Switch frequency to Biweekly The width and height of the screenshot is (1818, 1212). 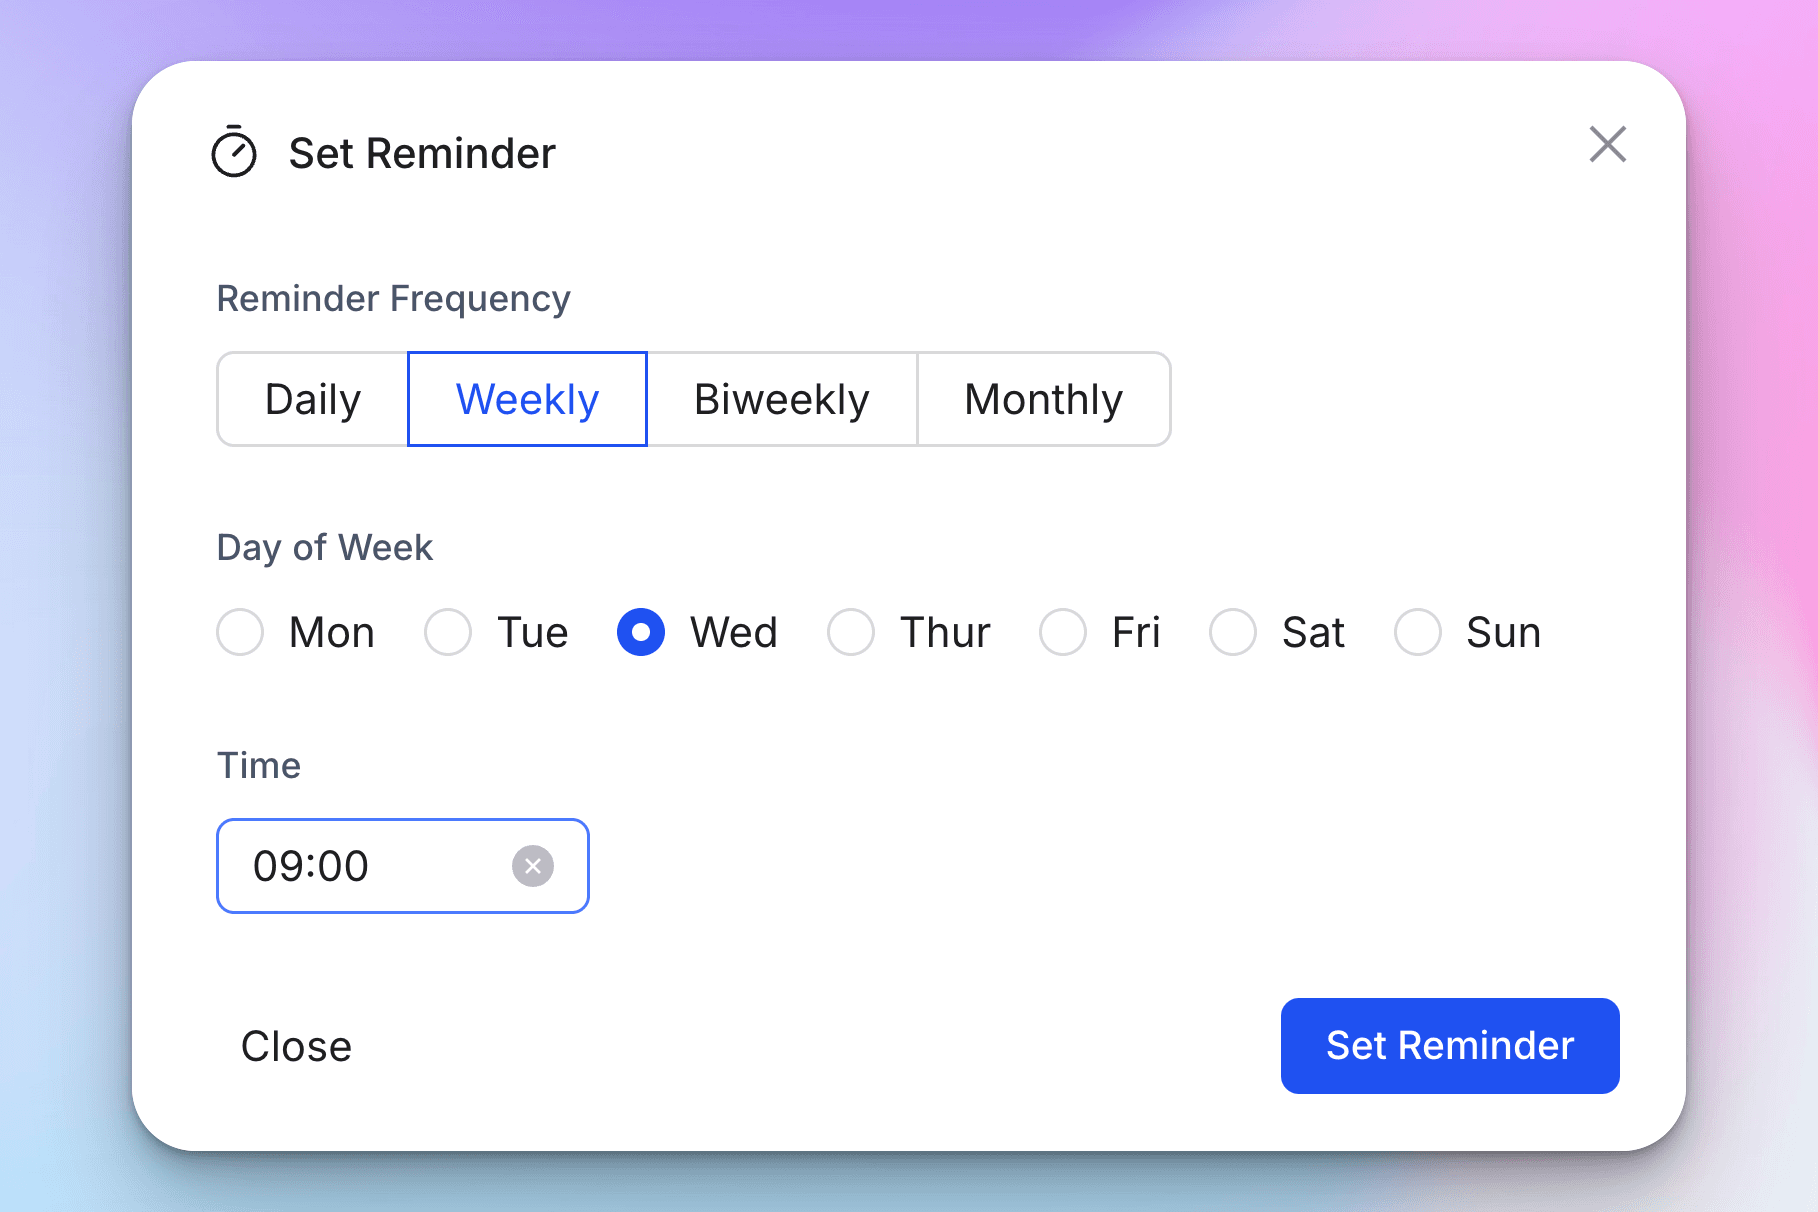pyautogui.click(x=781, y=399)
